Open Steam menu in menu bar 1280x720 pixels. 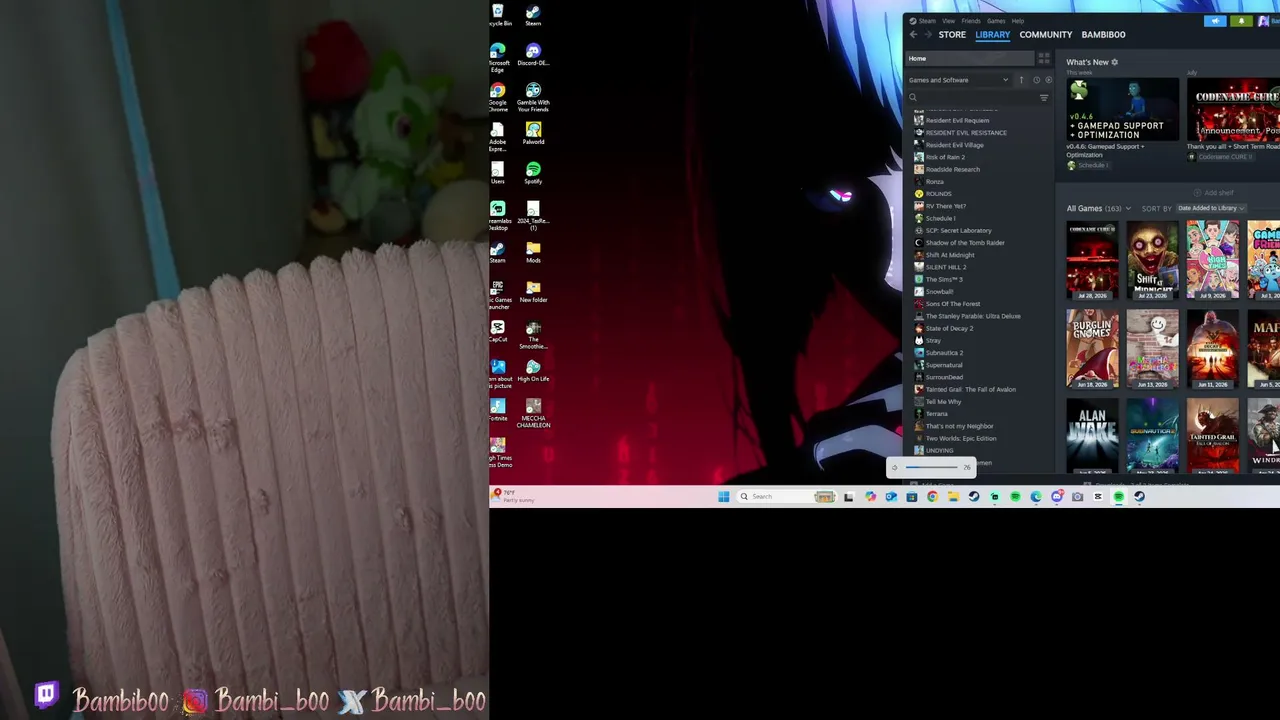tap(927, 21)
